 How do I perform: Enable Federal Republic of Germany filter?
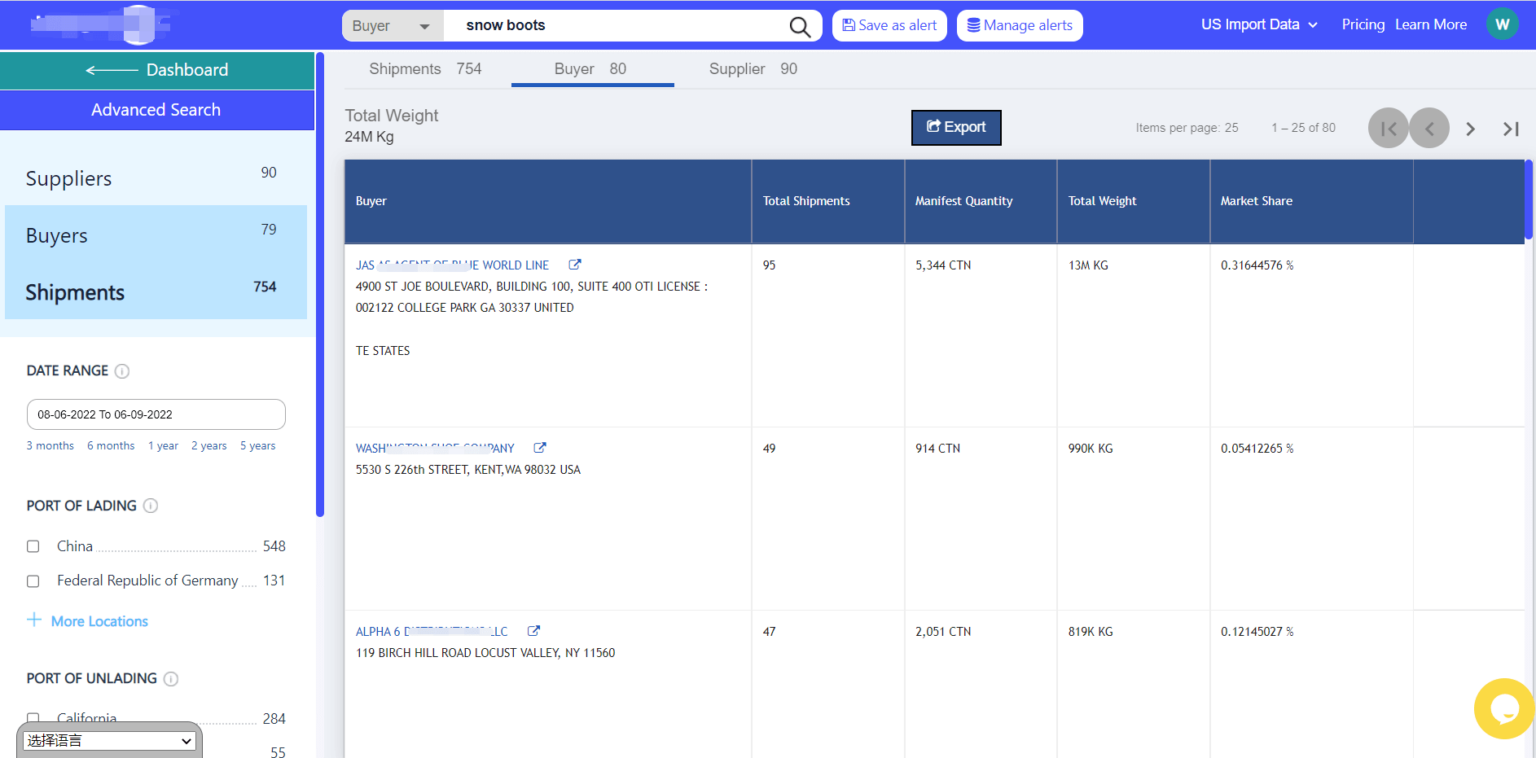click(33, 581)
